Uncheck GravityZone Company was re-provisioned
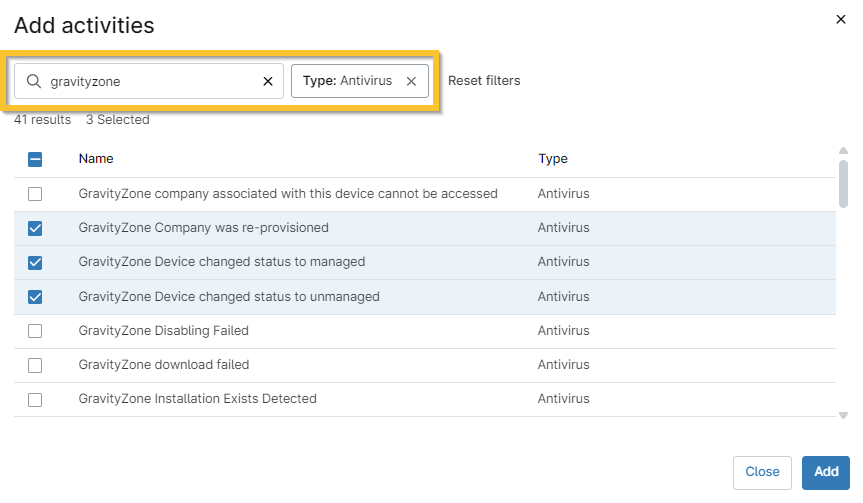863x503 pixels. pyautogui.click(x=35, y=228)
